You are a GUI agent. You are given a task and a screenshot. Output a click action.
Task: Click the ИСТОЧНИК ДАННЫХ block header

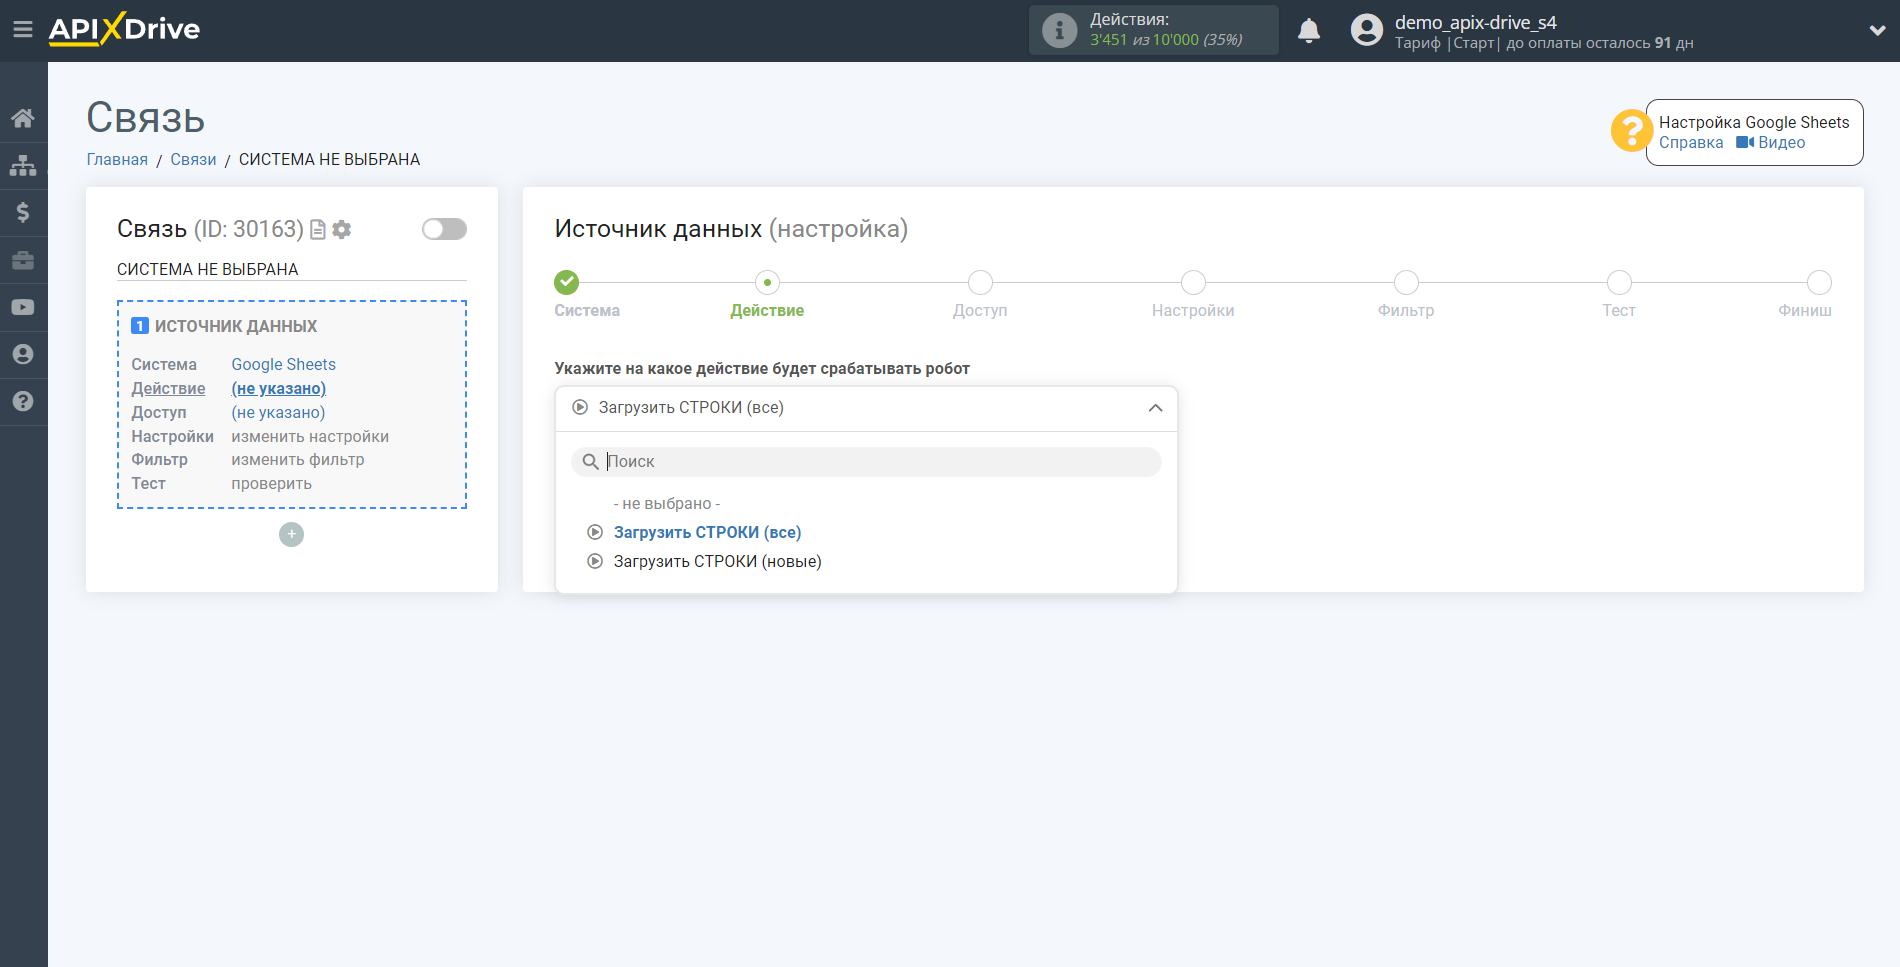coord(236,326)
